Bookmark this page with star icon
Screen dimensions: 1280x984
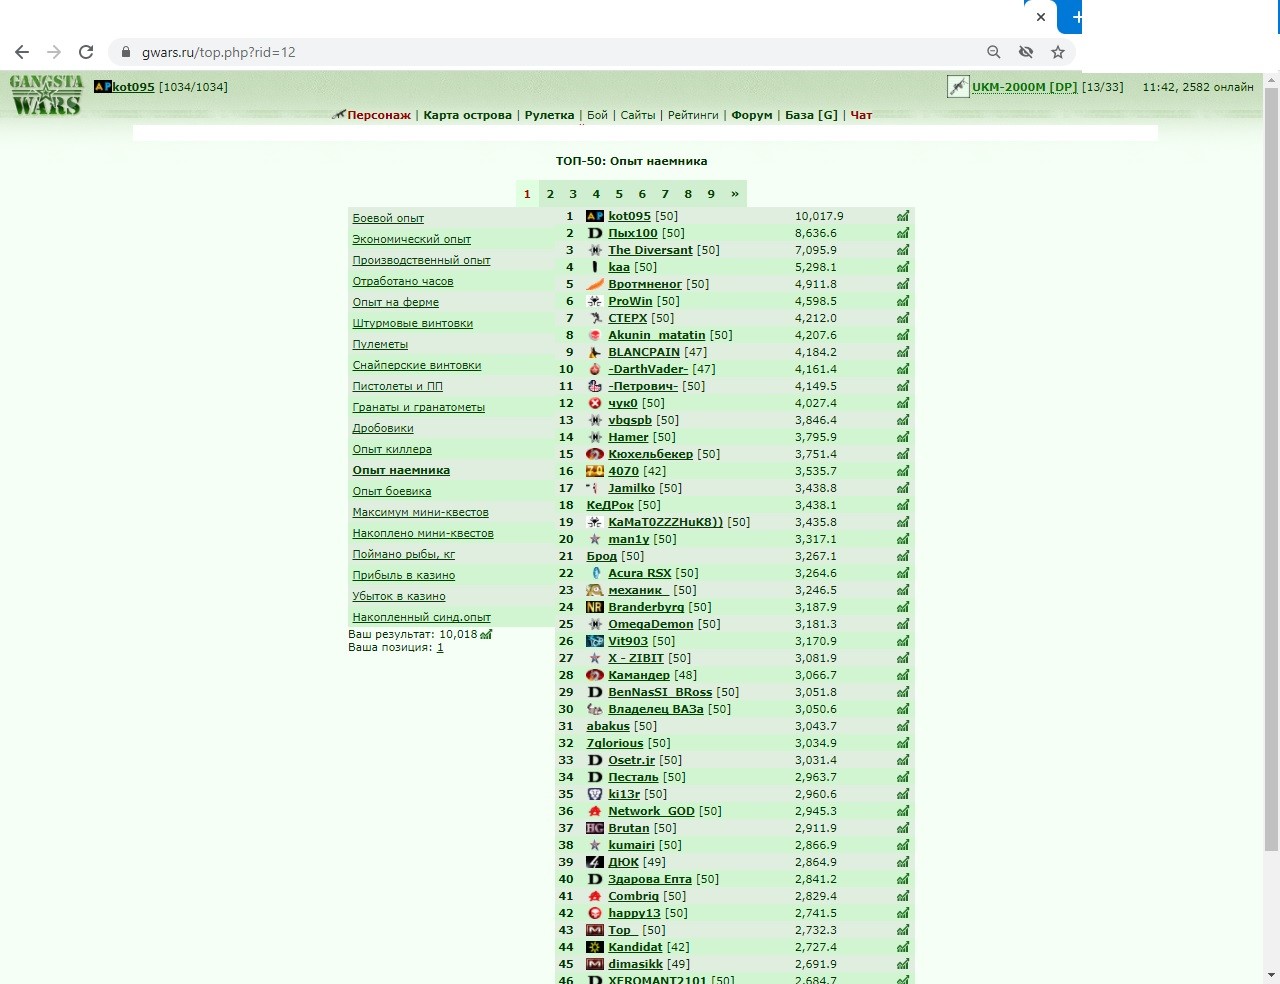[1058, 52]
